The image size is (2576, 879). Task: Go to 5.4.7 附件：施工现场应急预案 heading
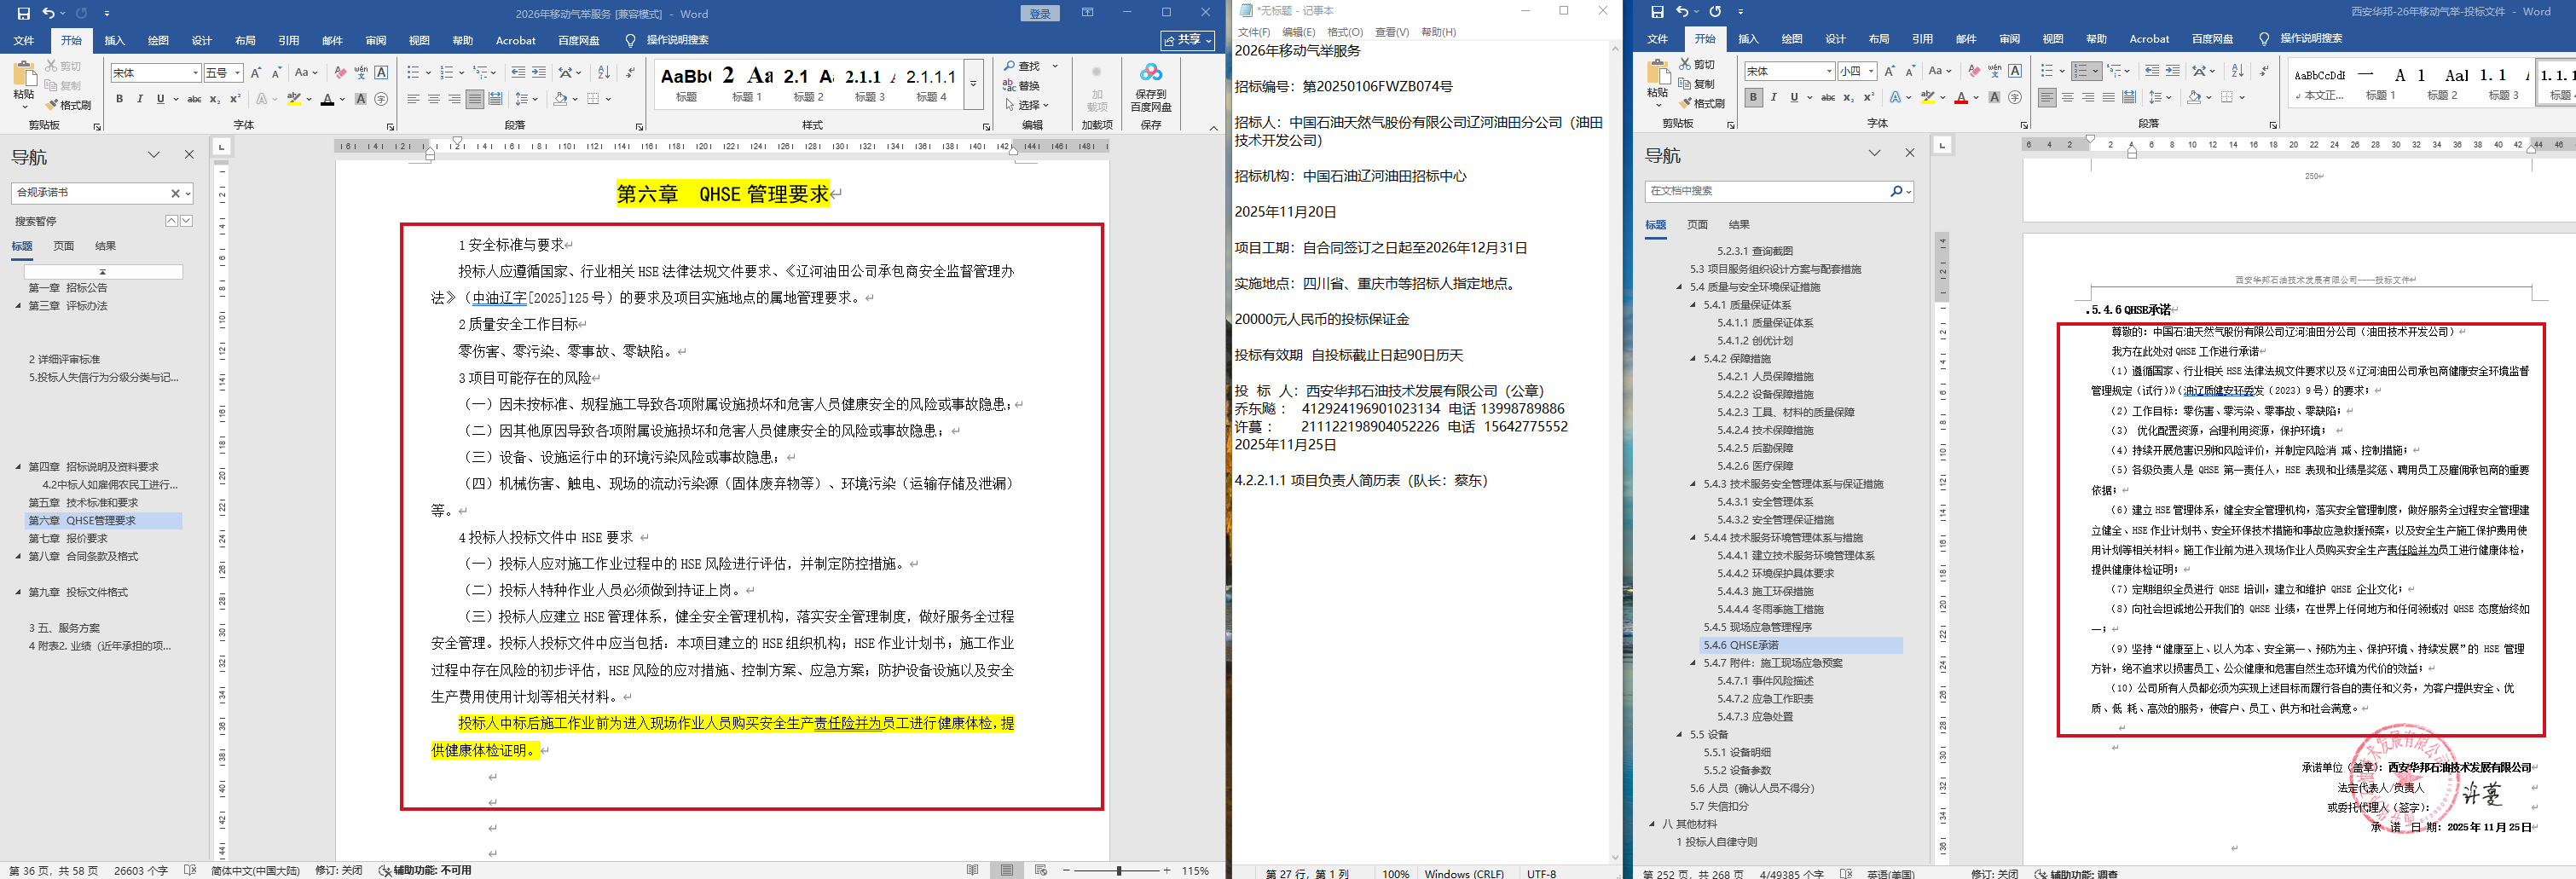1772,663
